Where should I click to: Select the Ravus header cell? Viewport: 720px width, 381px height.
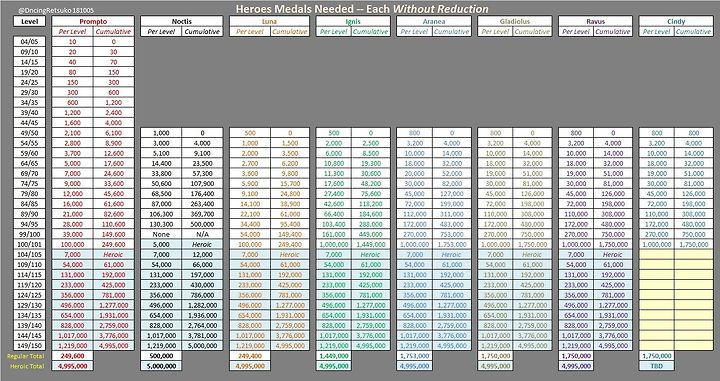[x=596, y=21]
